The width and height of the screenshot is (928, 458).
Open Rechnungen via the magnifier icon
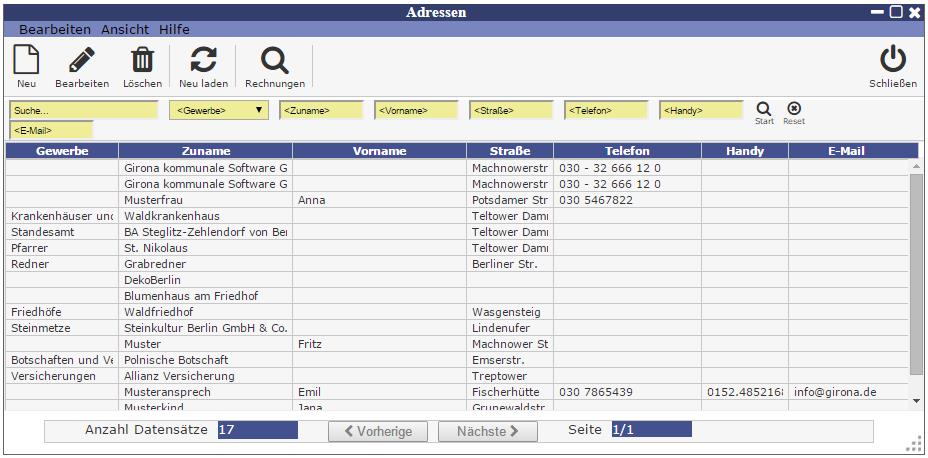(x=274, y=61)
